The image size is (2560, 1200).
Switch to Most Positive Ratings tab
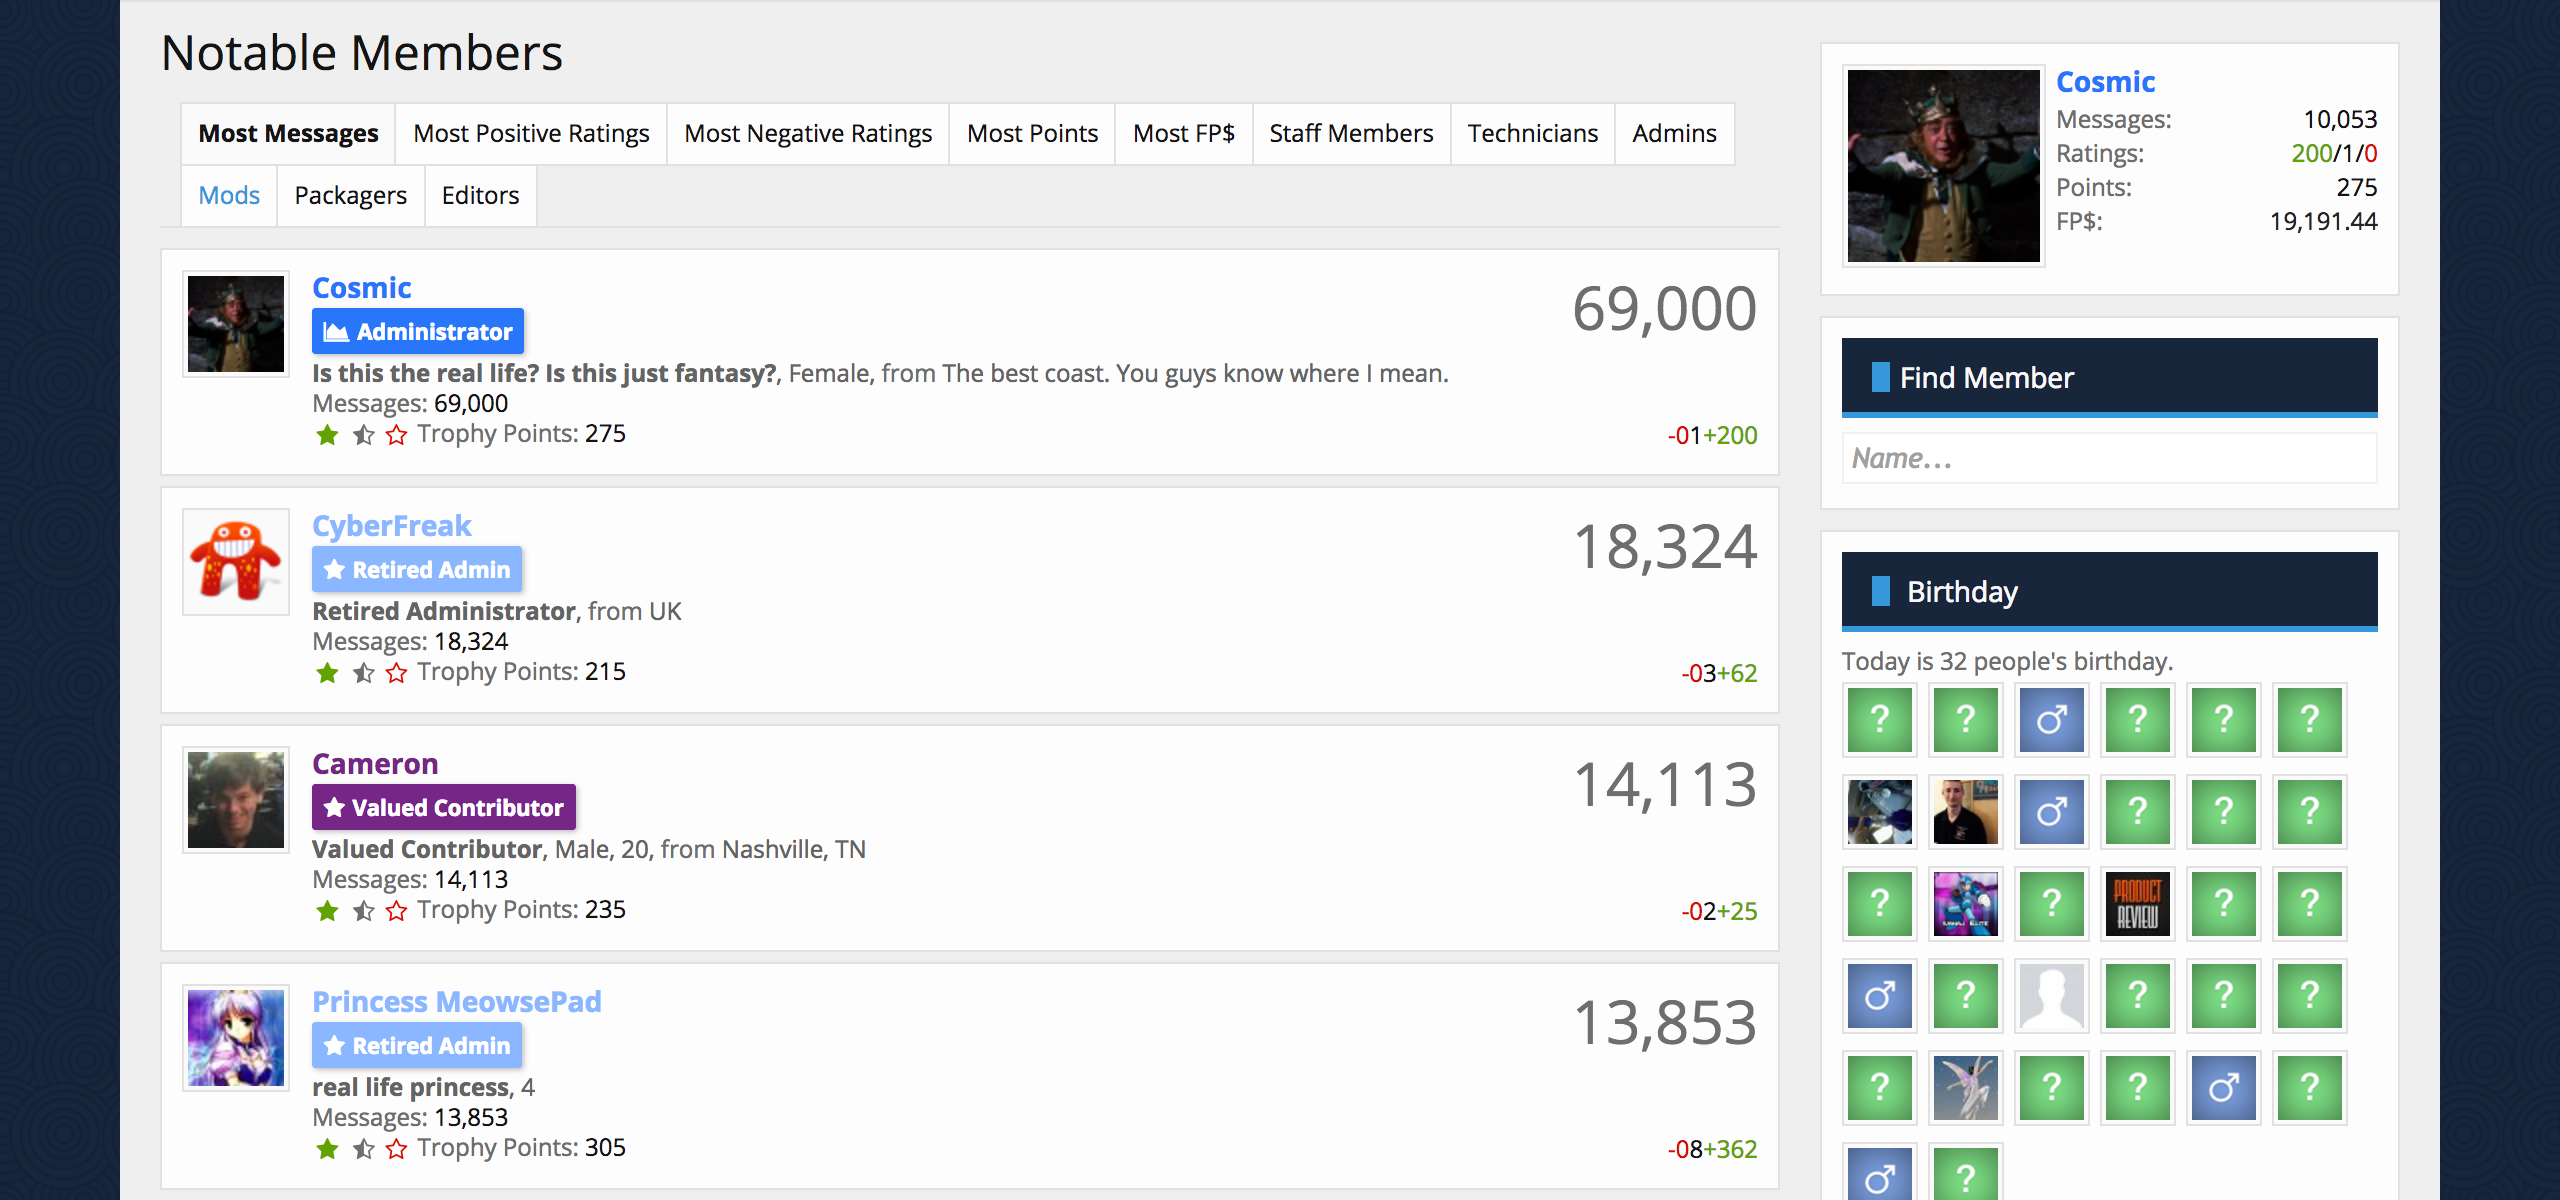(x=531, y=134)
